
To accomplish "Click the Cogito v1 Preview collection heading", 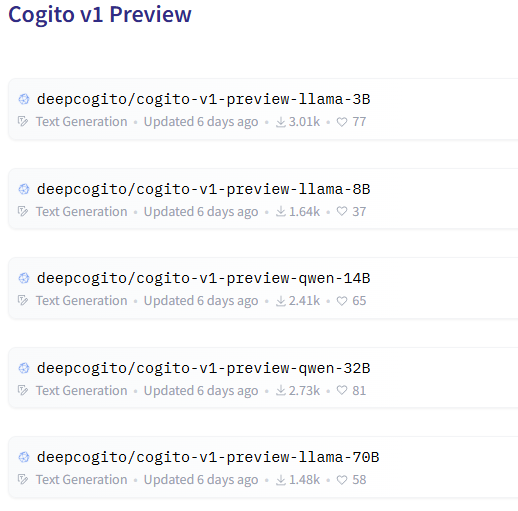I will [x=100, y=15].
